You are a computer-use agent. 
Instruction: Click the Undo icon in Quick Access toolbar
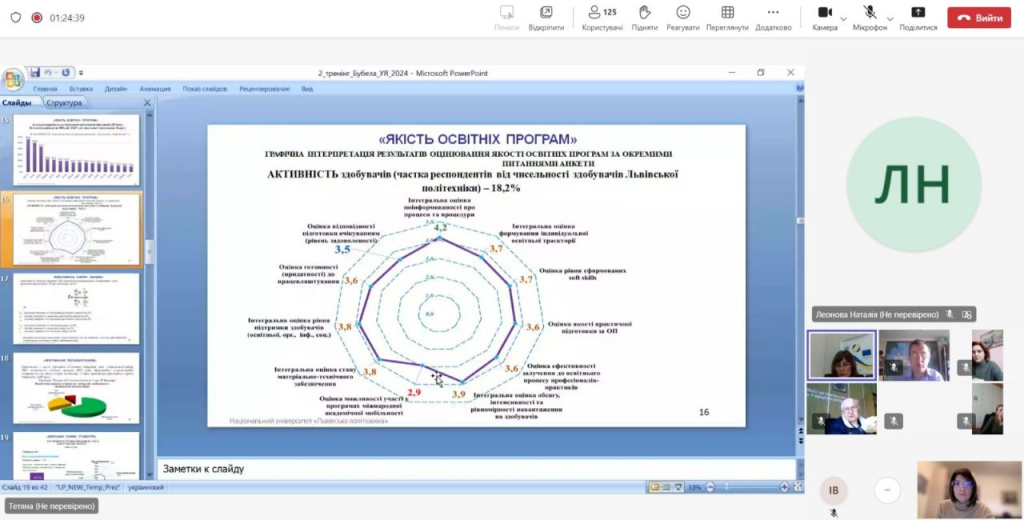[x=48, y=73]
